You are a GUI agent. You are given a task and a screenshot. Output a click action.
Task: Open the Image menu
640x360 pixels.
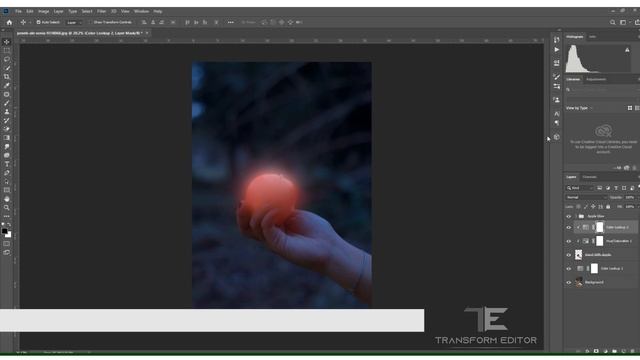click(x=43, y=11)
